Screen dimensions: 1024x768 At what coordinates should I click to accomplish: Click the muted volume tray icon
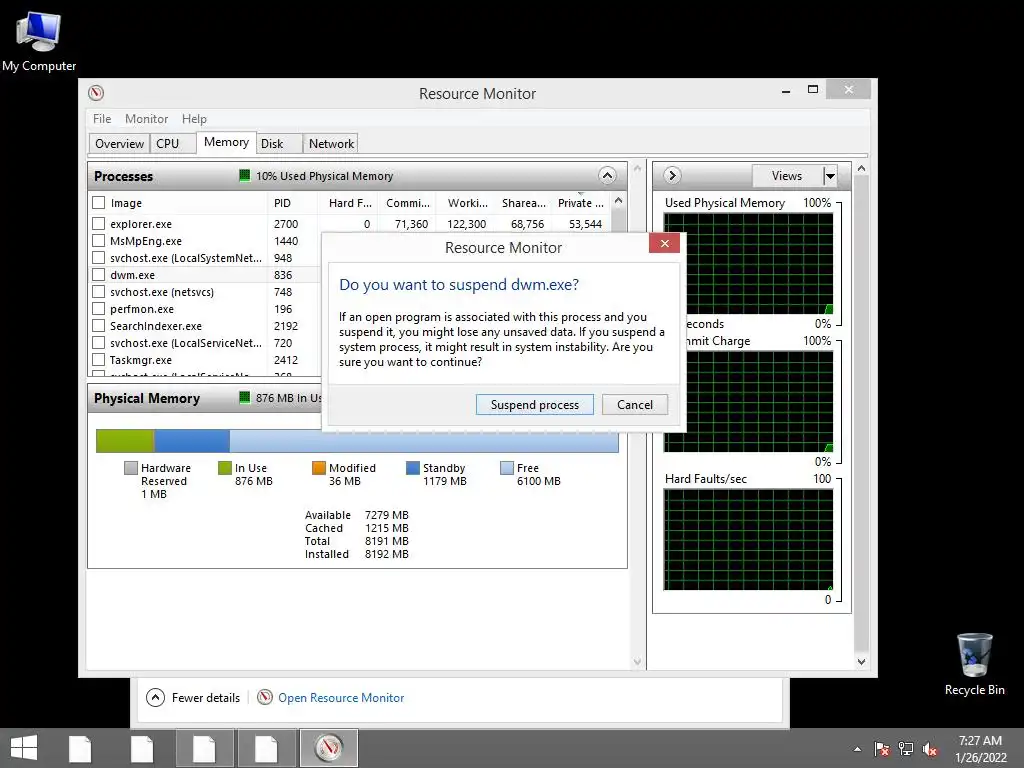pos(930,749)
